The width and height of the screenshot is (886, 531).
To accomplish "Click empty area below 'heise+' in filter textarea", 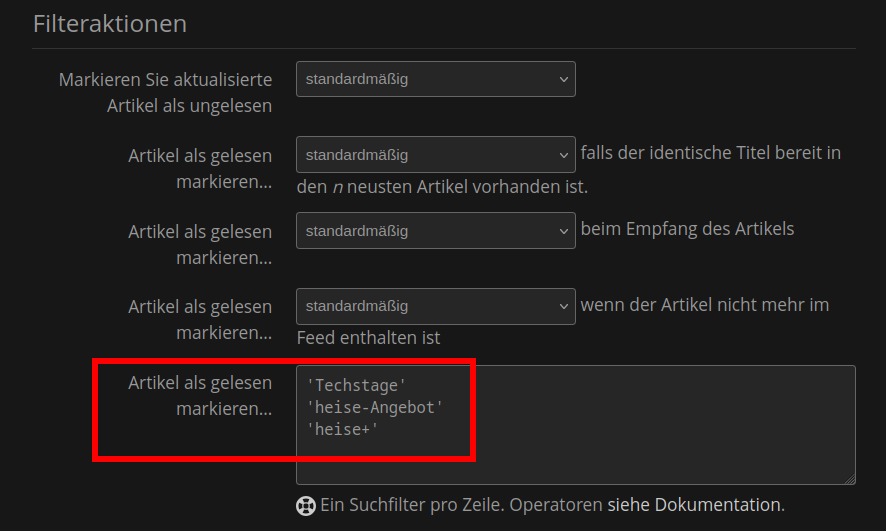I will tap(575, 462).
